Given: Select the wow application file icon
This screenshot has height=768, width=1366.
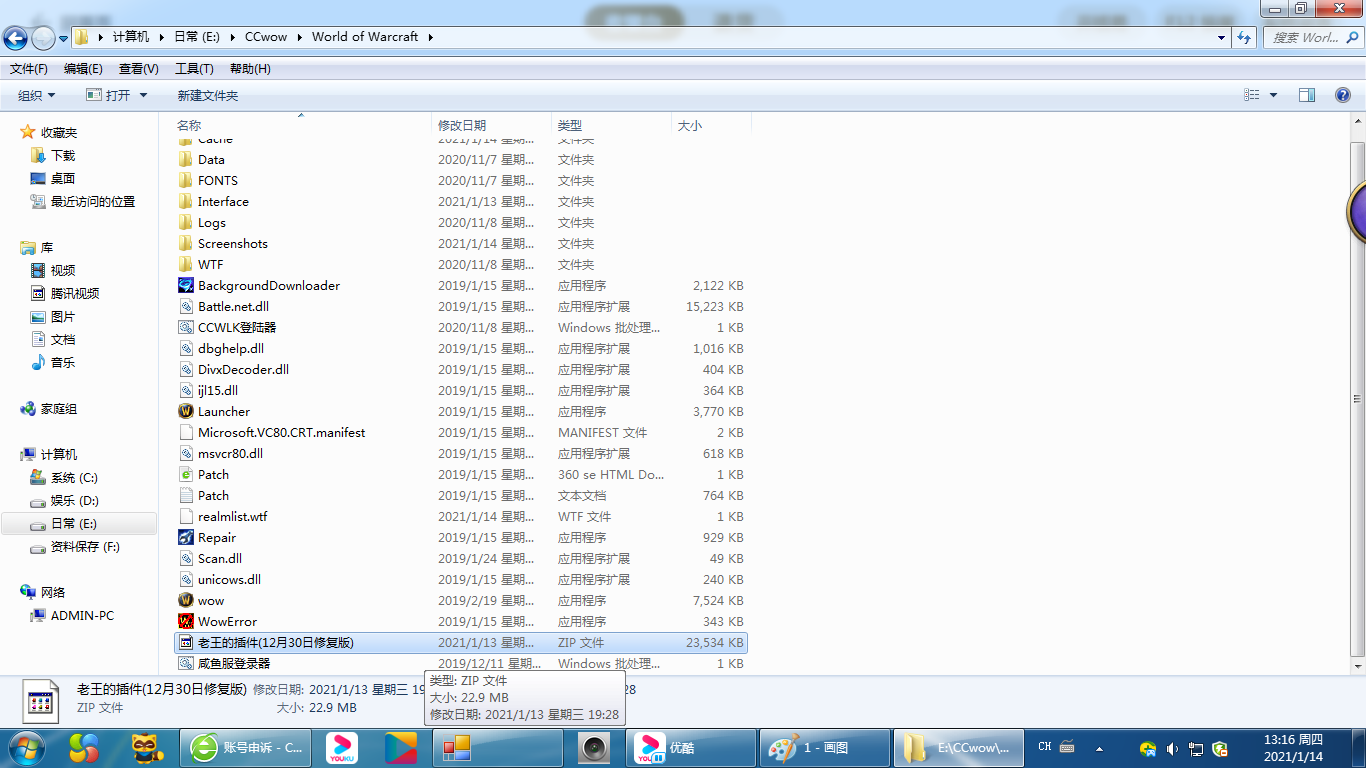Looking at the screenshot, I should pyautogui.click(x=186, y=600).
